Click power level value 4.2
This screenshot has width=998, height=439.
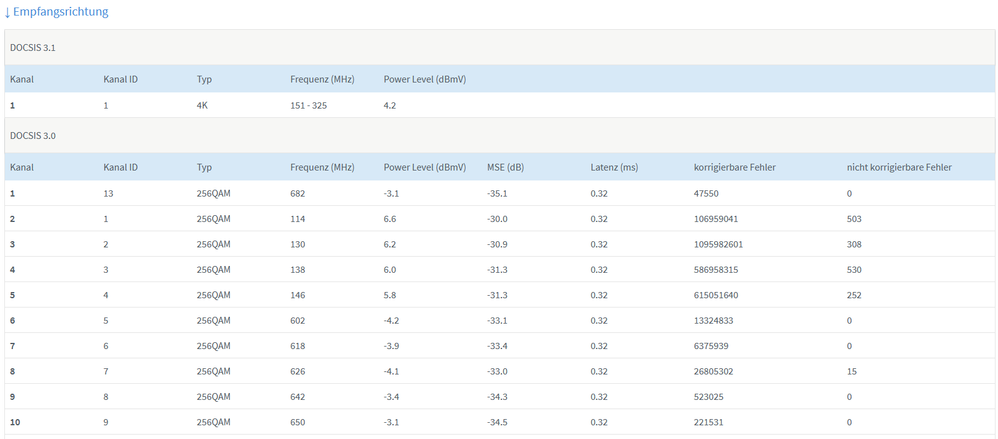tap(390, 106)
